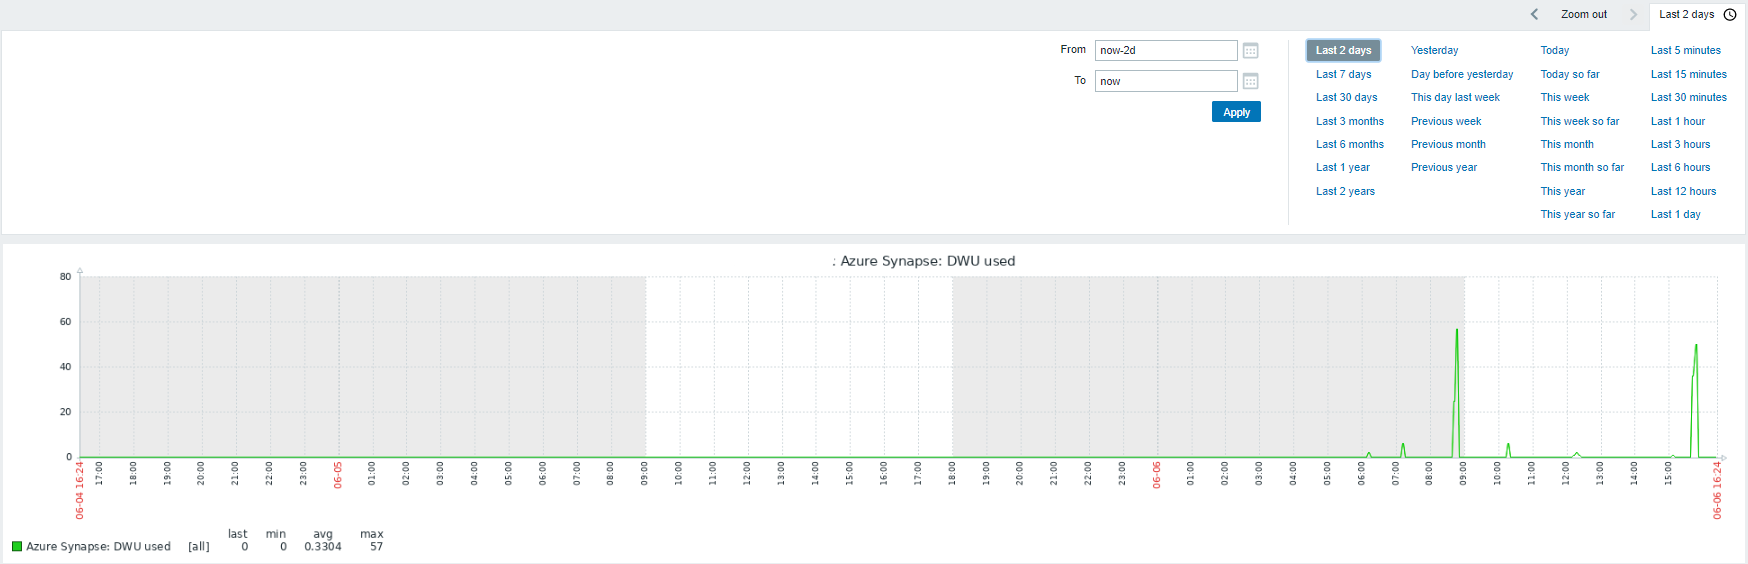This screenshot has height=564, width=1748.
Task: Choose the Yesterday time range
Action: point(1434,50)
